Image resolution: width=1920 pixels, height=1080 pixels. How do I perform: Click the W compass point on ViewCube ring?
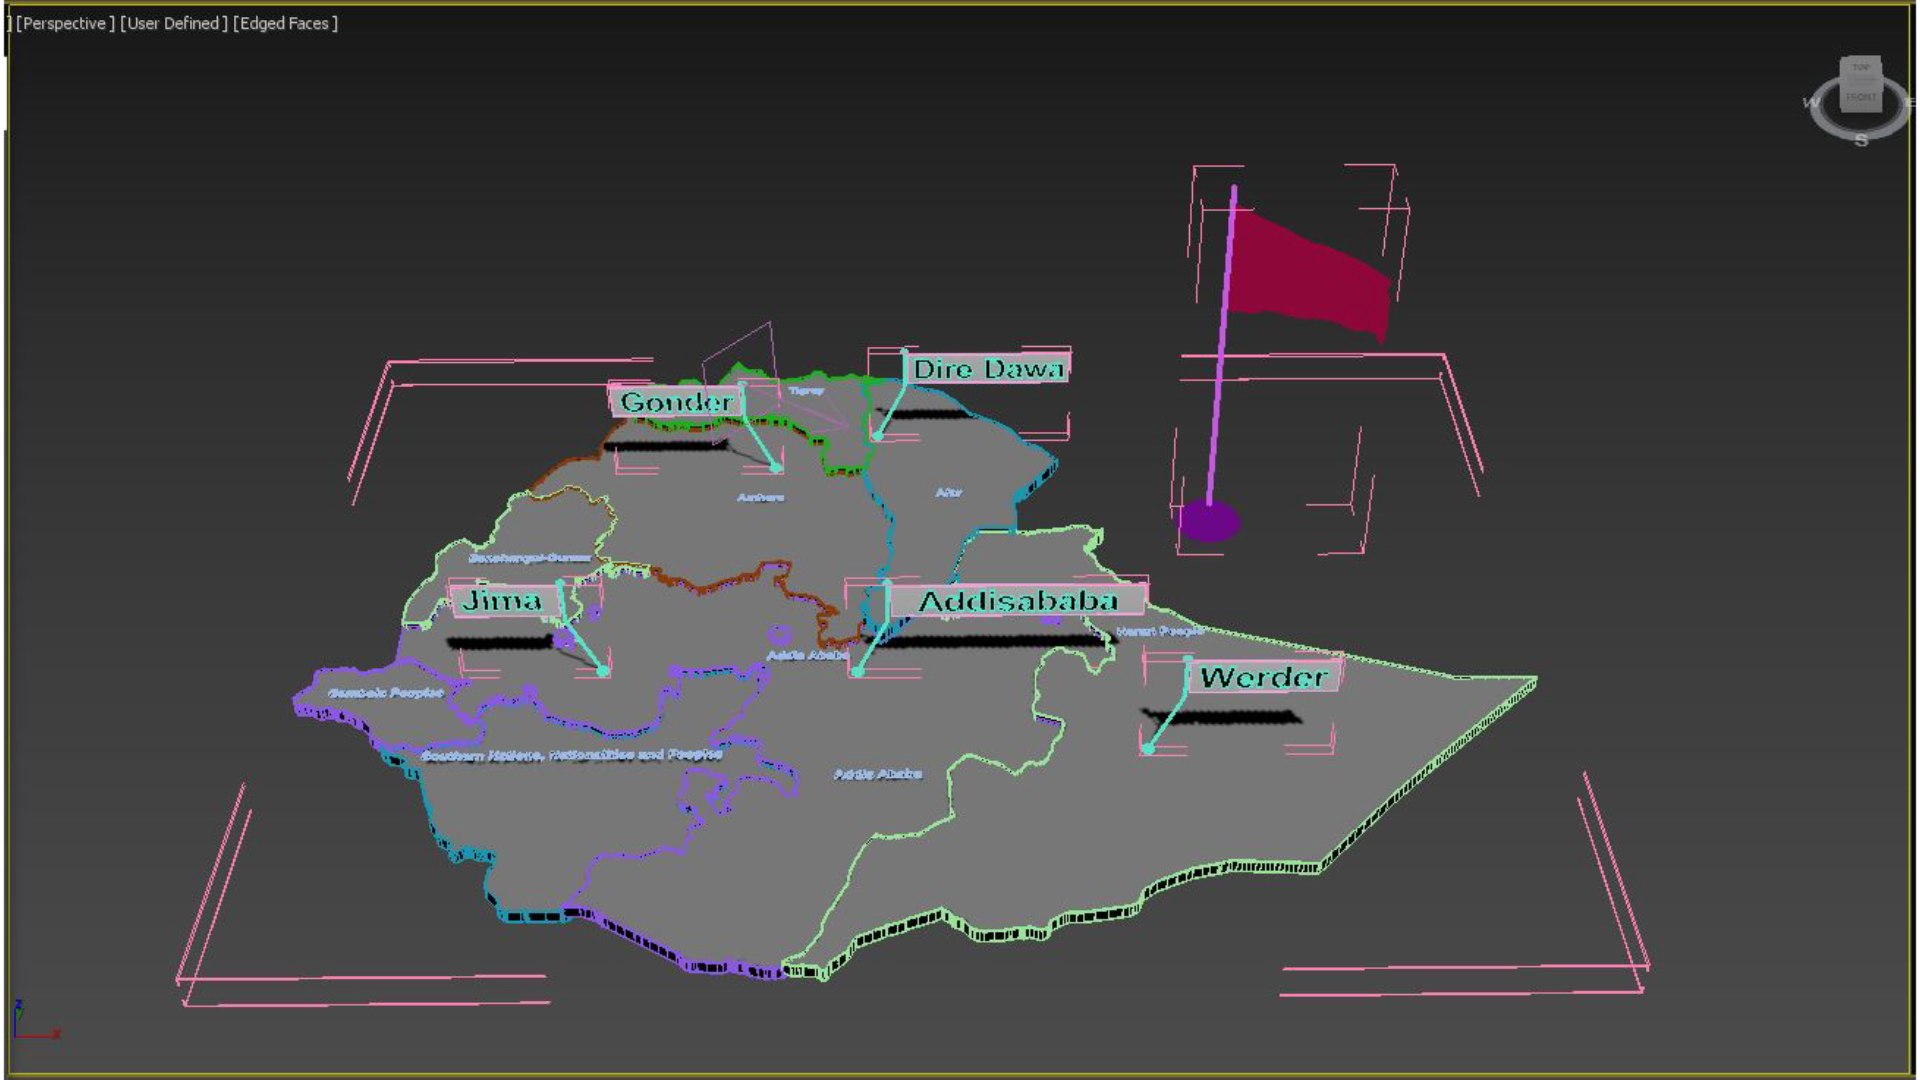(x=1811, y=102)
